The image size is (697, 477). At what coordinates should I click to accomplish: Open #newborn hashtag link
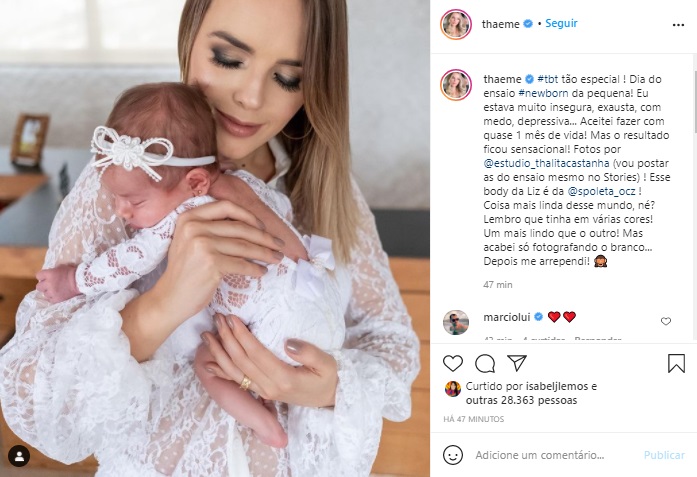click(x=543, y=93)
